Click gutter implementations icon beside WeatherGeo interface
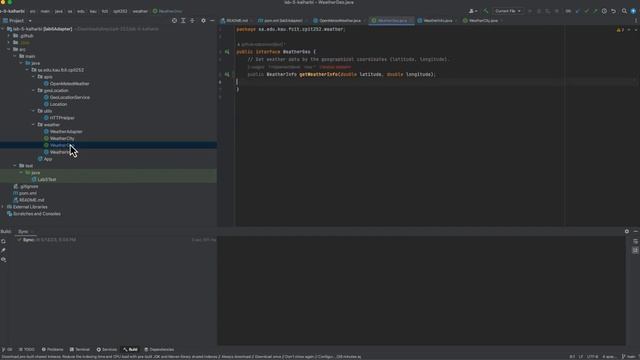 click(227, 52)
